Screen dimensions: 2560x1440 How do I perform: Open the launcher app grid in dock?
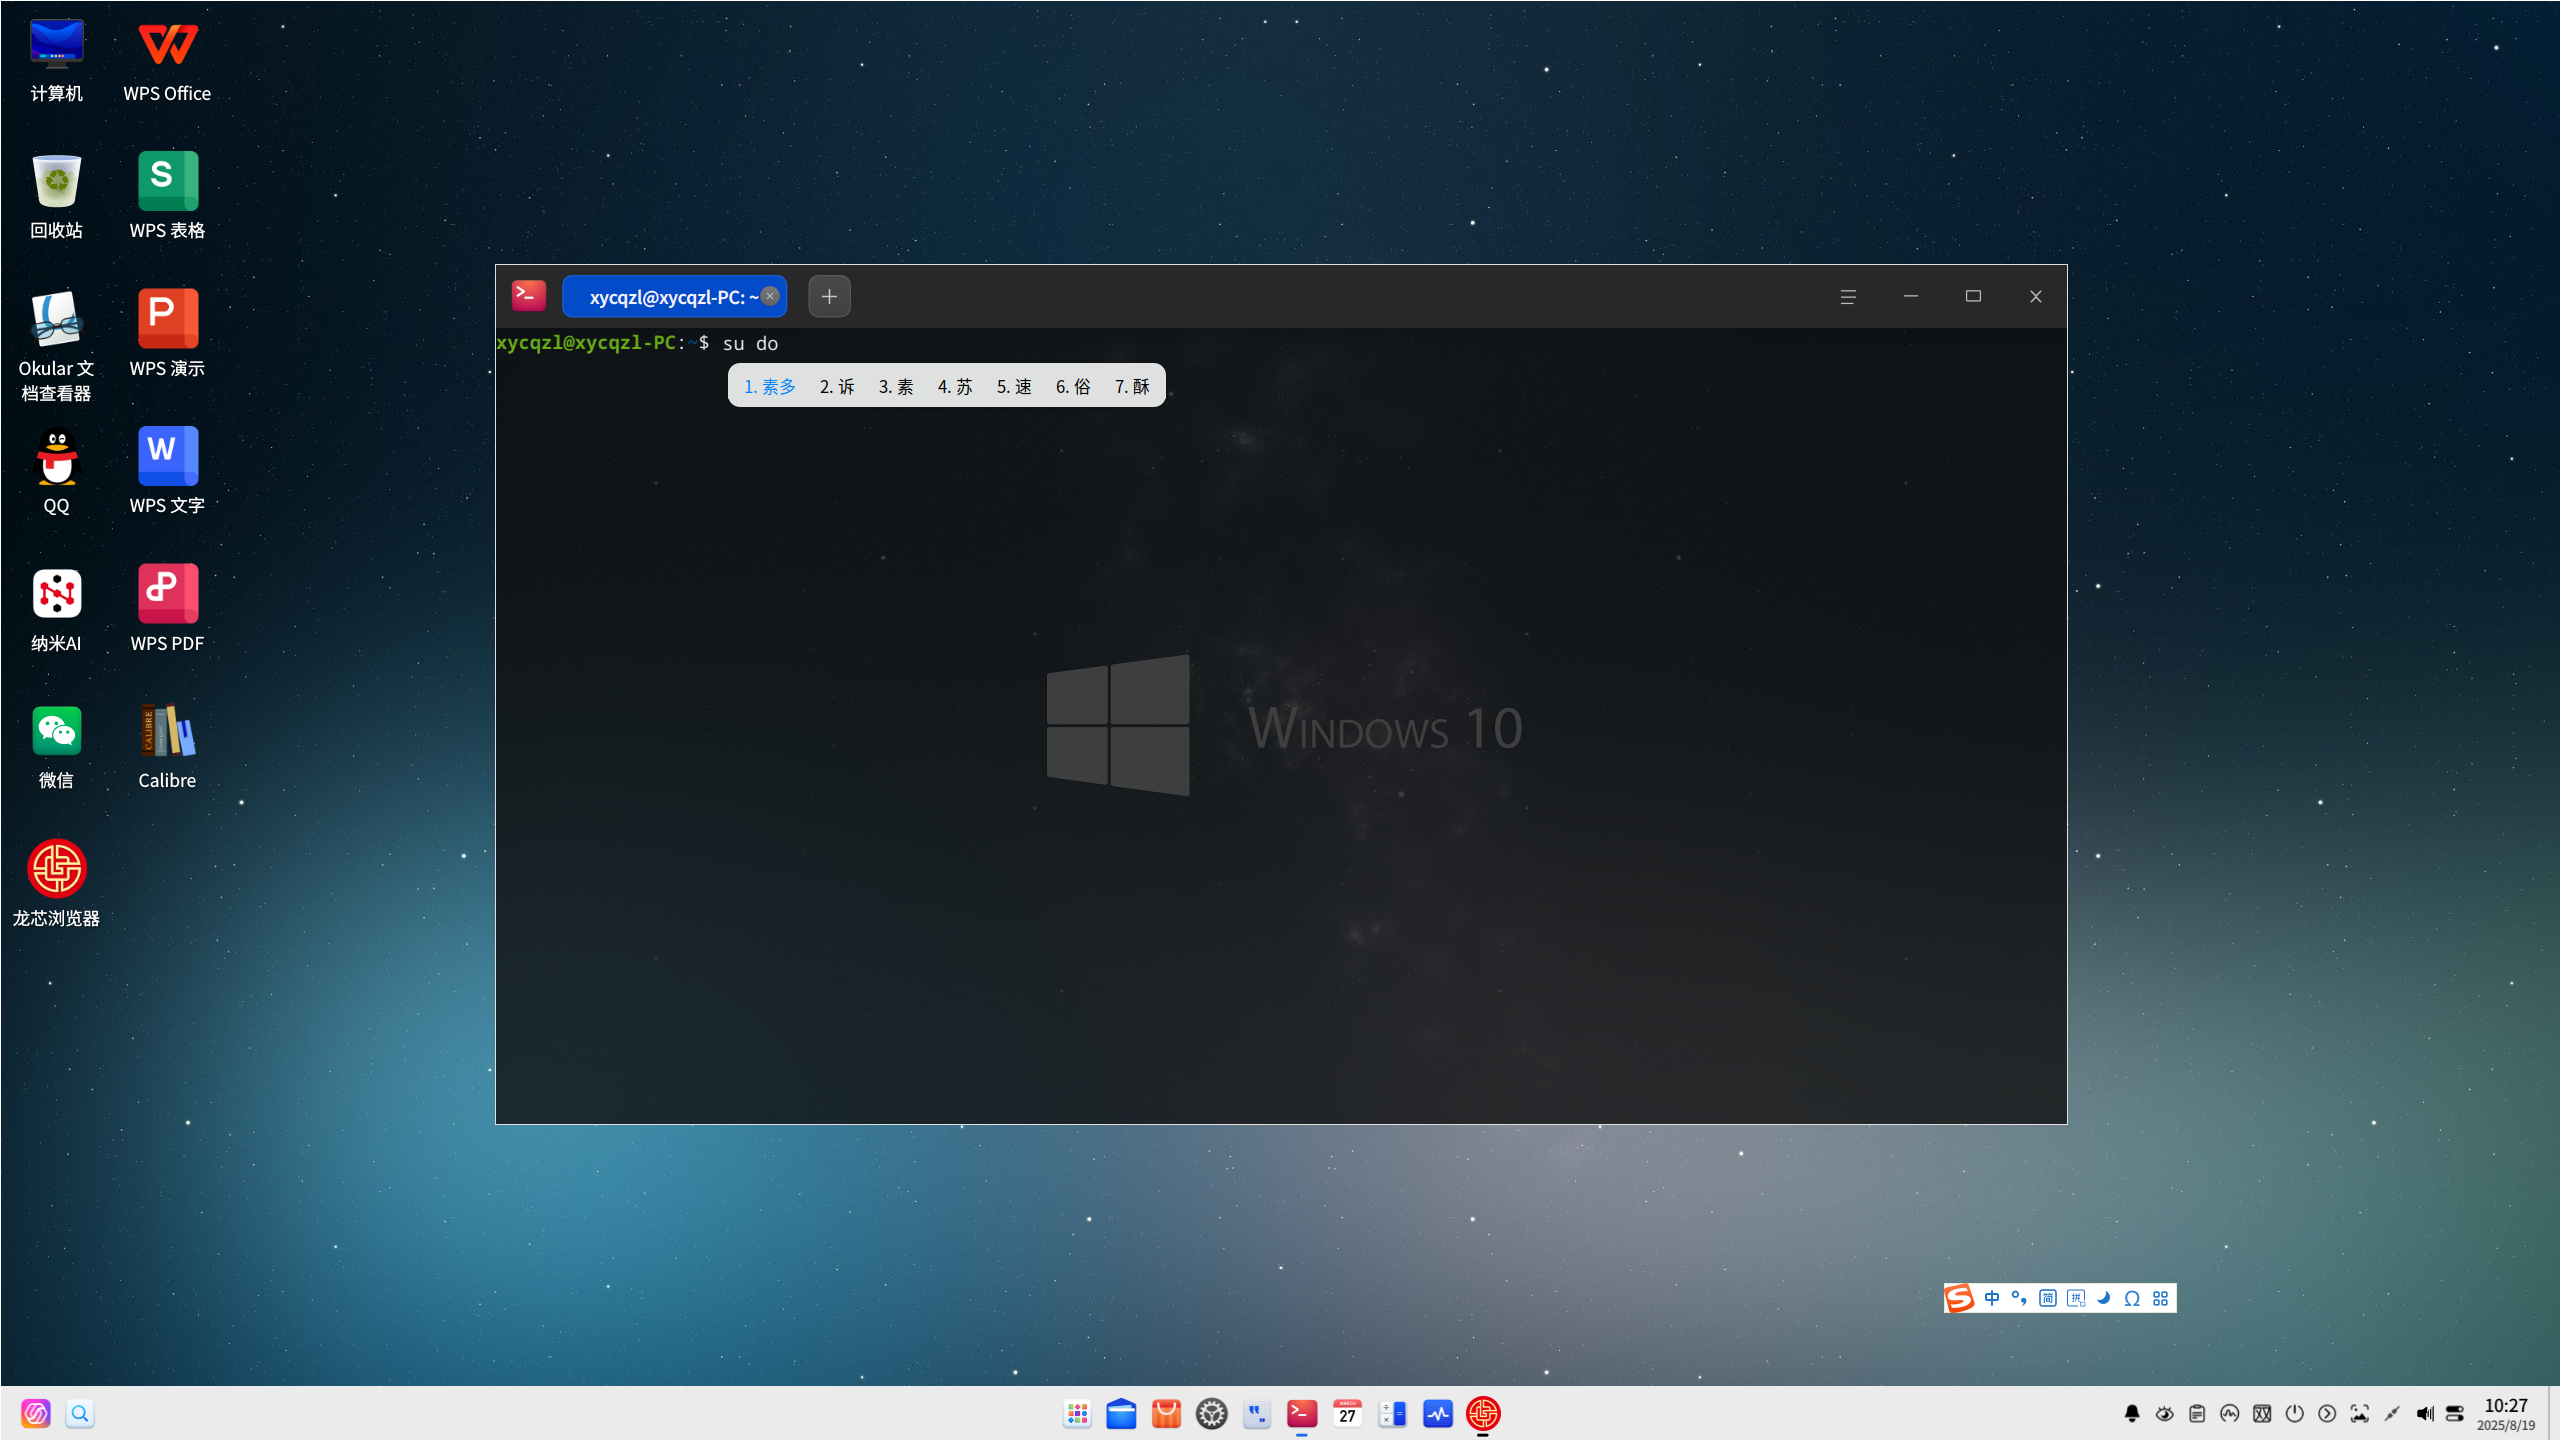coord(1077,1413)
